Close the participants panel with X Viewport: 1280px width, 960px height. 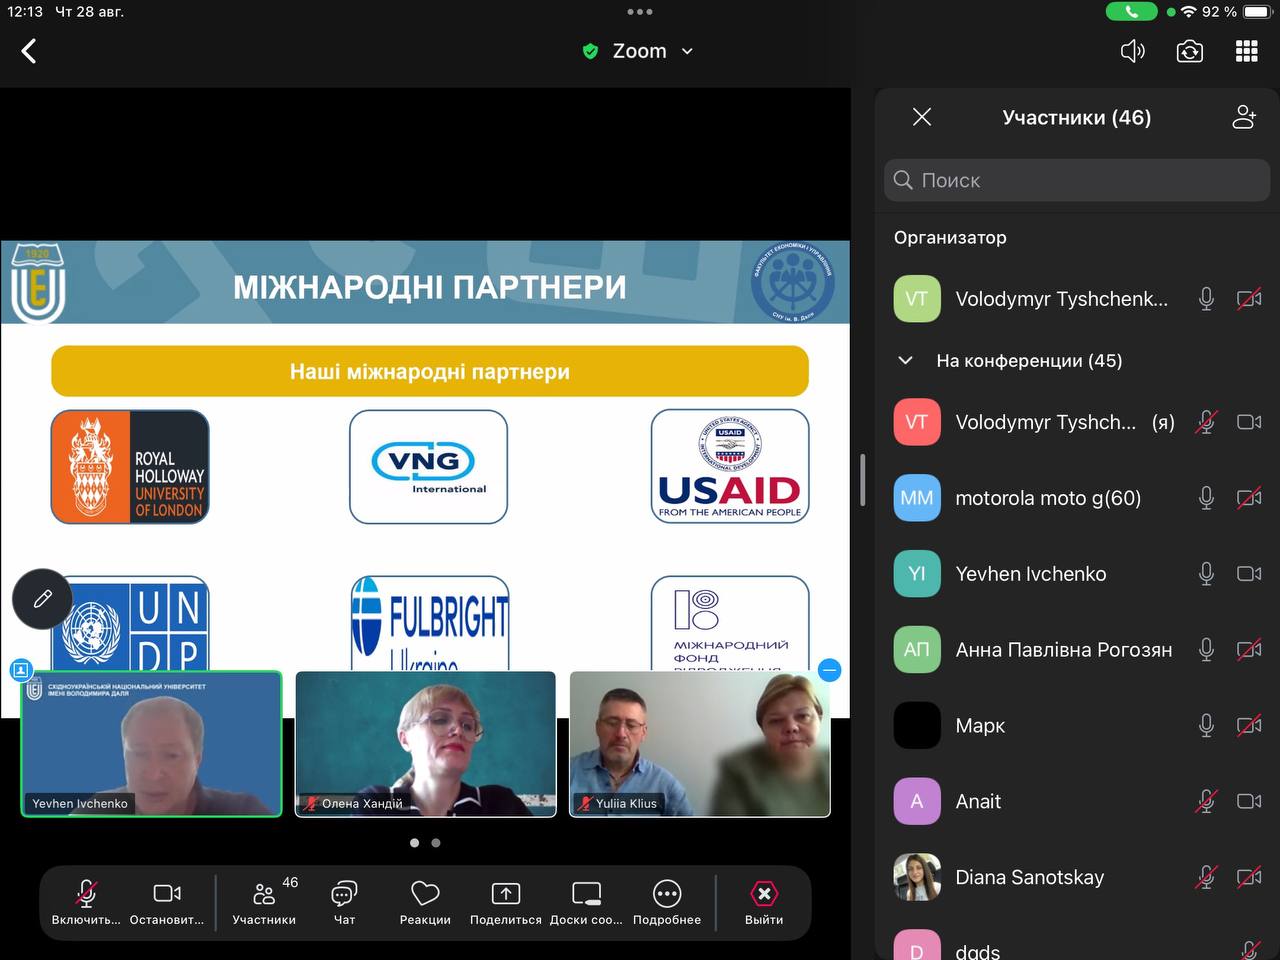pos(922,117)
